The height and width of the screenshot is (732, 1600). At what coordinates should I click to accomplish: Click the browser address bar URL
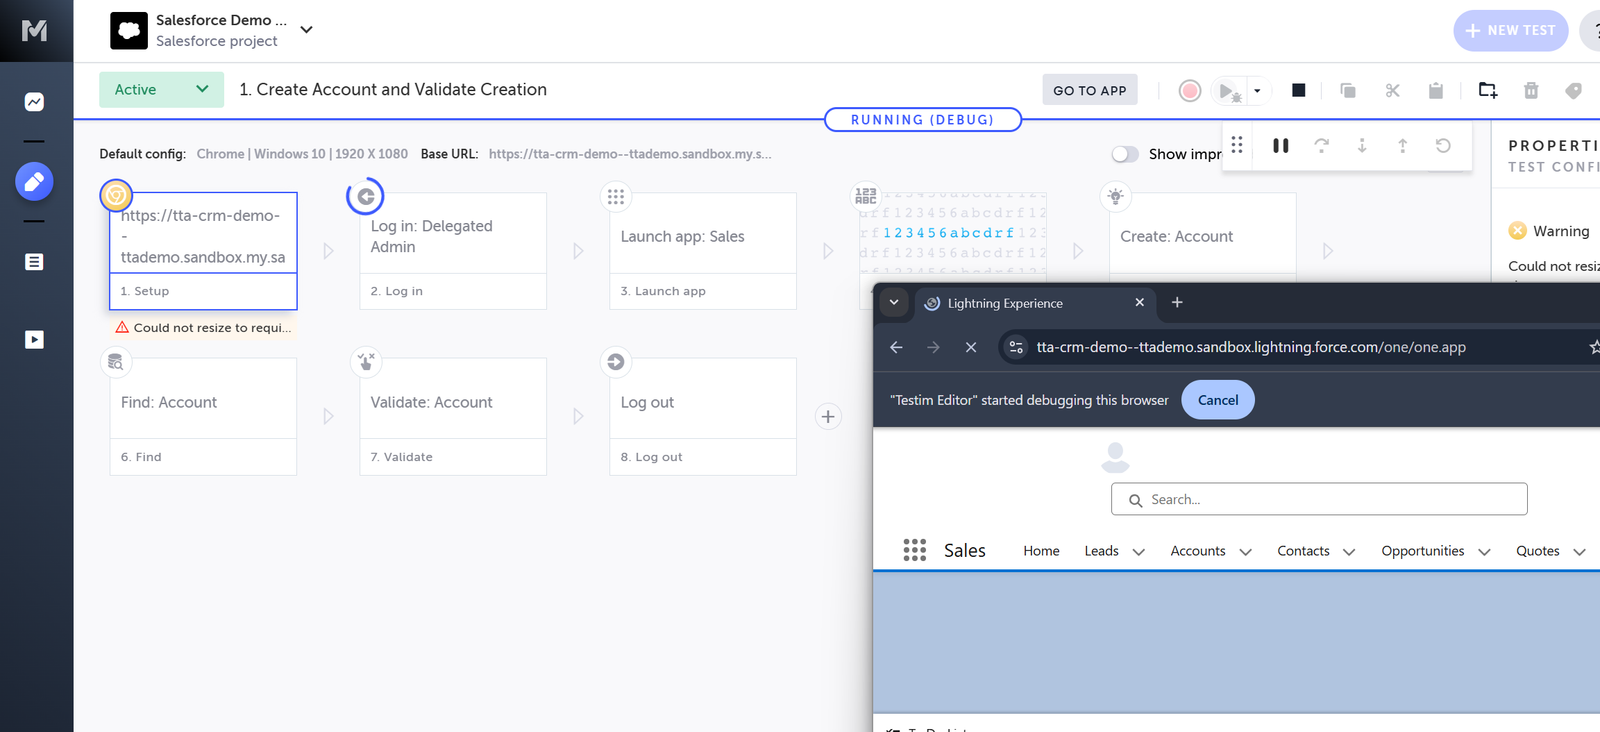1251,347
